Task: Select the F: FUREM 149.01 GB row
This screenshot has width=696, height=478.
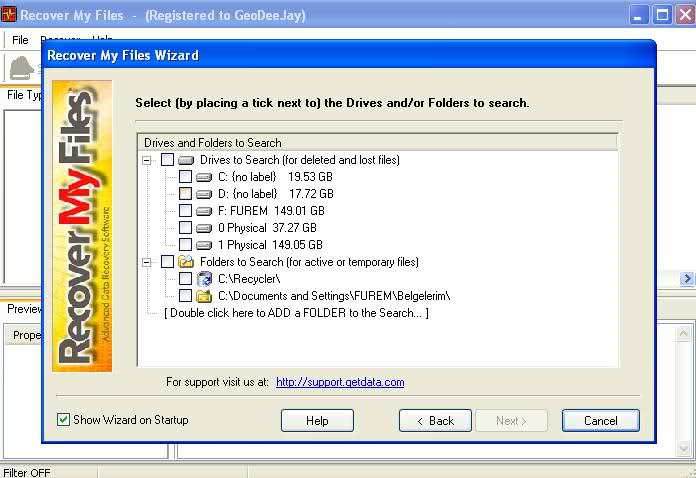Action: [x=271, y=210]
